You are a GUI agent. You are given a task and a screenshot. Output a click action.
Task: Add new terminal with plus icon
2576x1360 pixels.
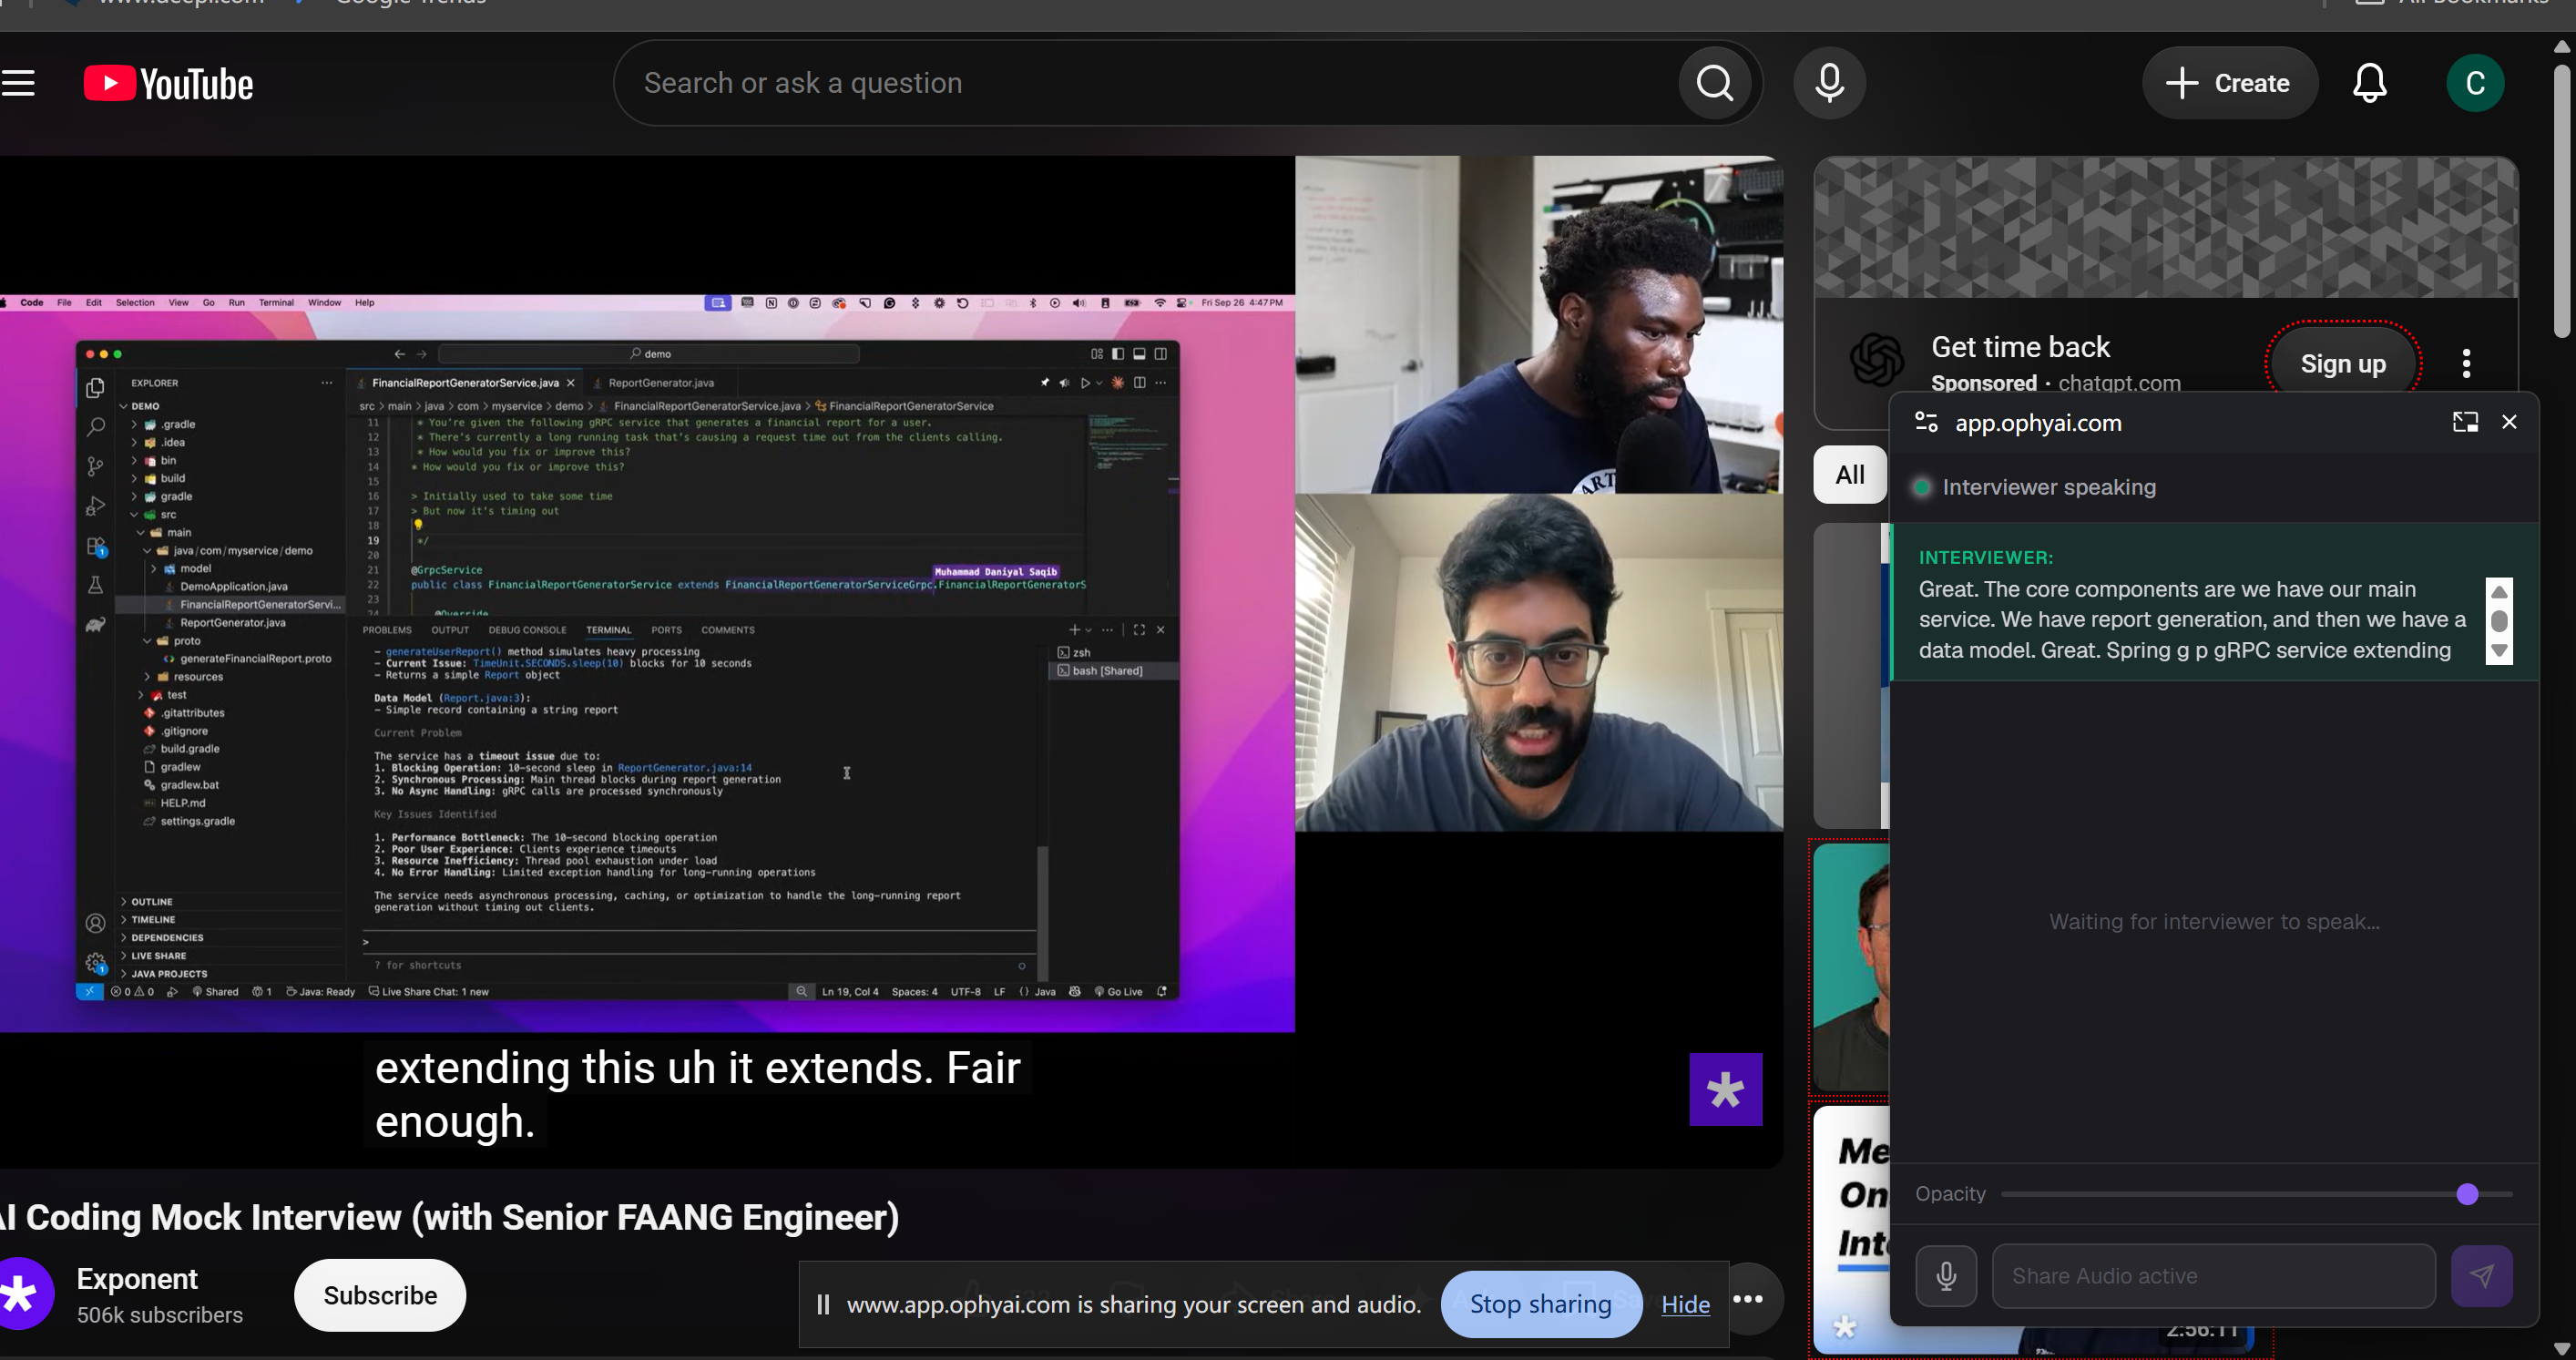click(x=1074, y=630)
